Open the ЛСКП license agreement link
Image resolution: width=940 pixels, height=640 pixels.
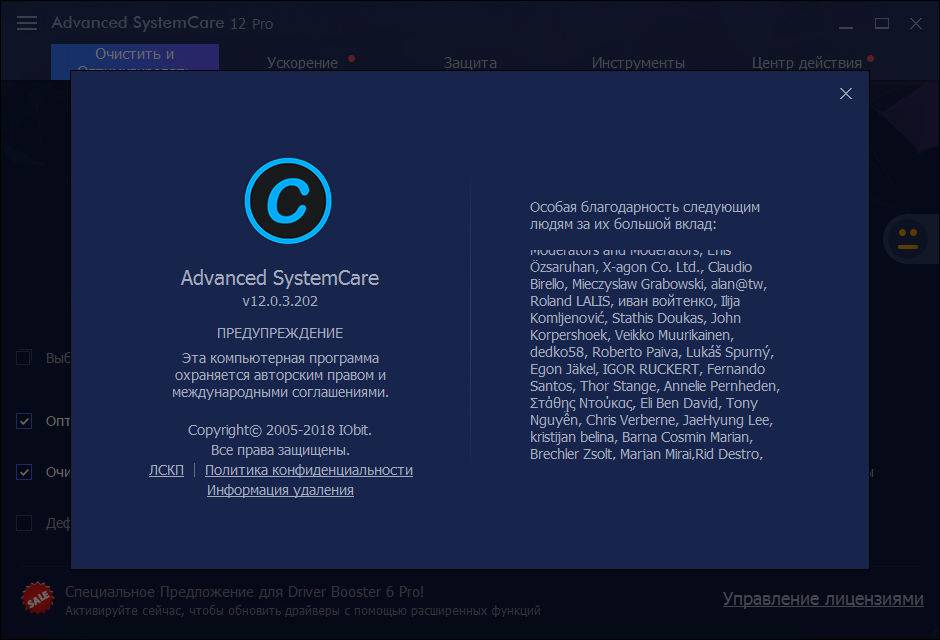[166, 470]
